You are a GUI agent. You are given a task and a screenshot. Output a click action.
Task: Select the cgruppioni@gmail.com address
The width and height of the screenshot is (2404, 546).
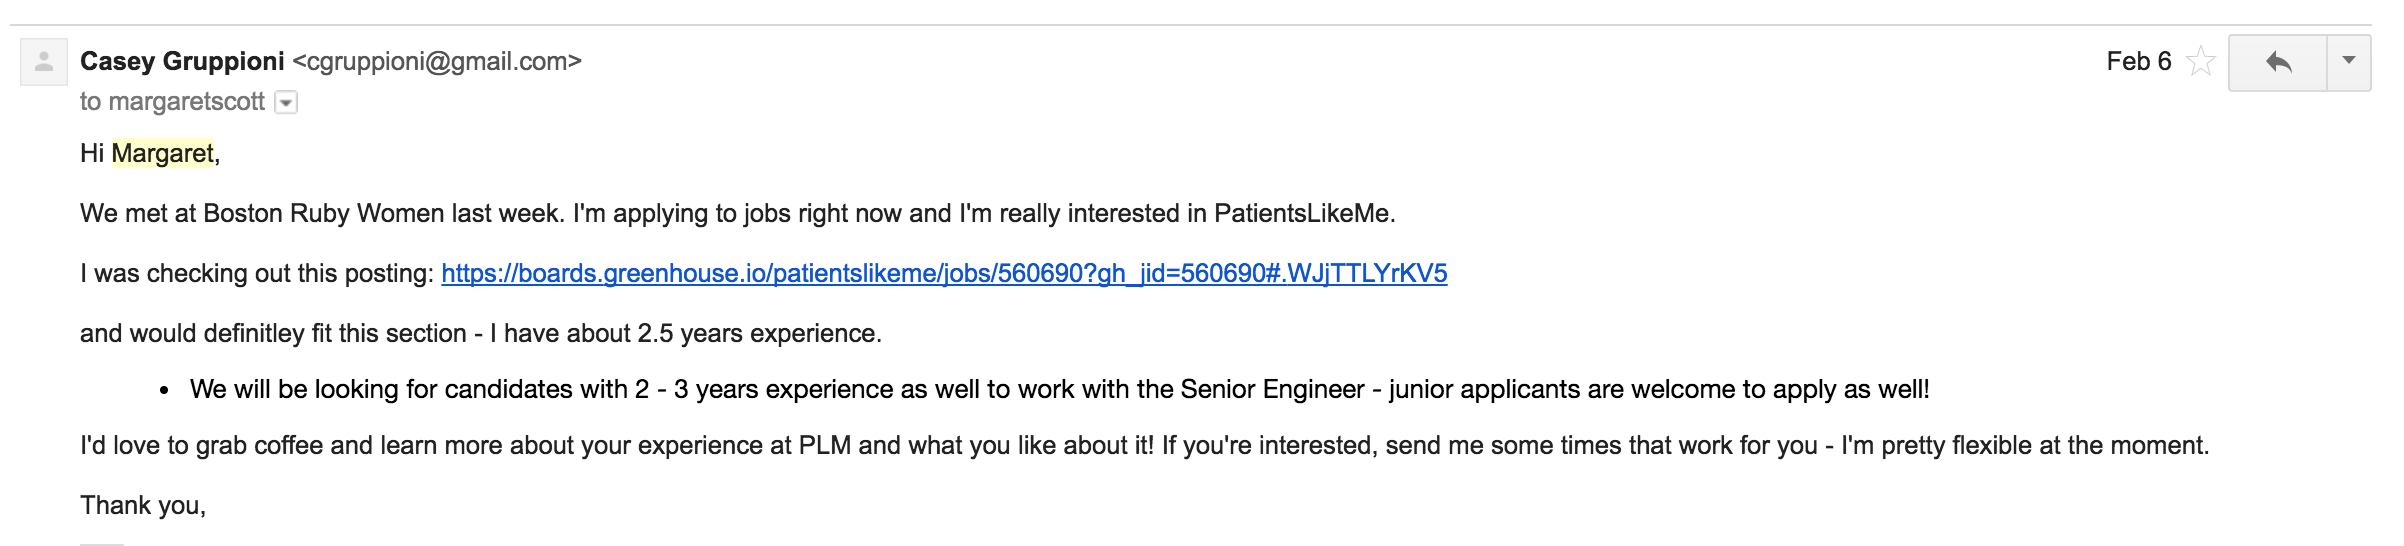(437, 62)
